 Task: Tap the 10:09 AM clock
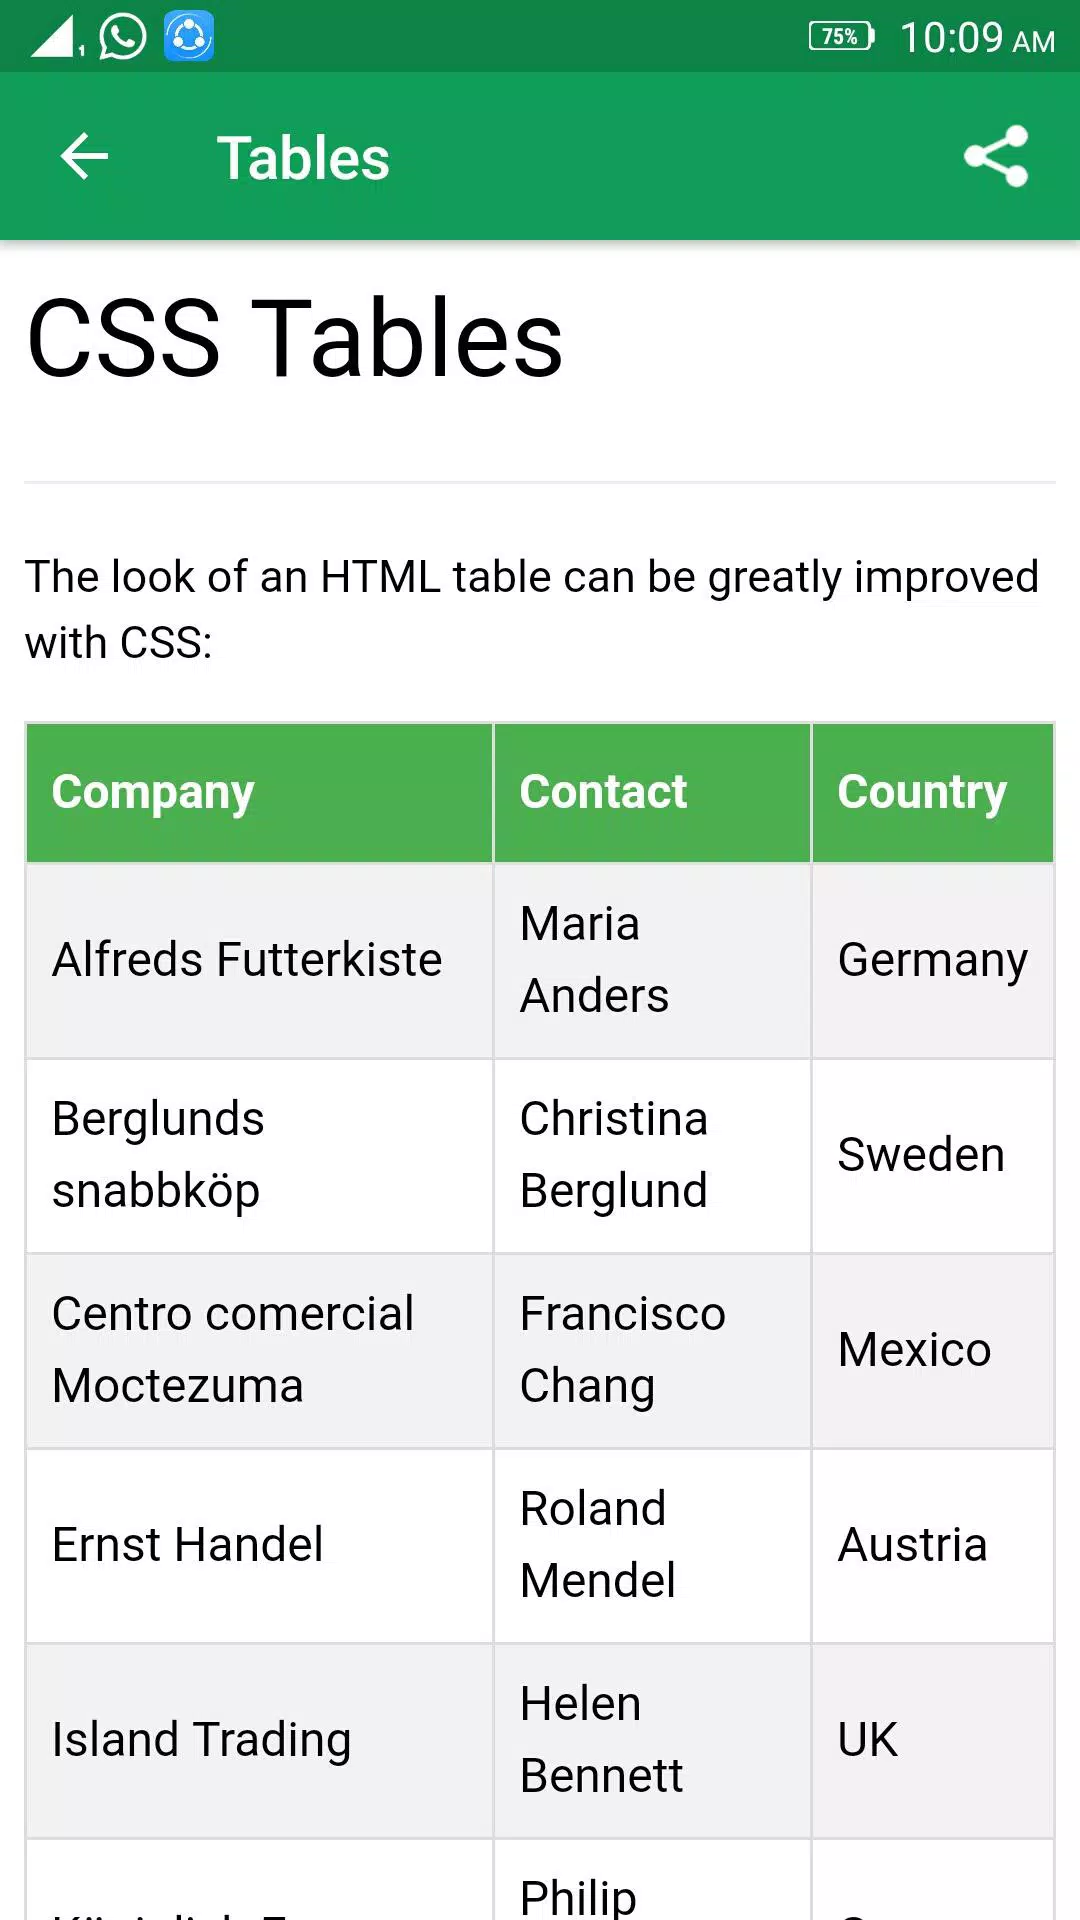977,38
